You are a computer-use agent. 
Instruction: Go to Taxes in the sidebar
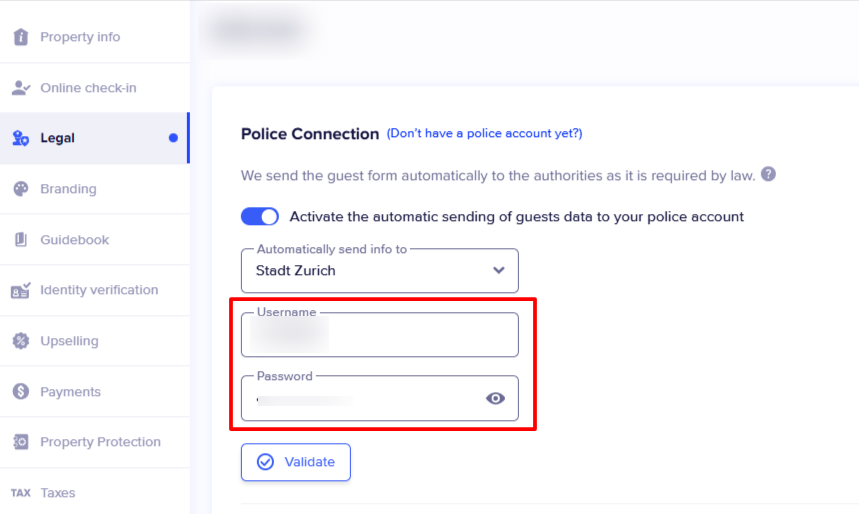coord(95,493)
